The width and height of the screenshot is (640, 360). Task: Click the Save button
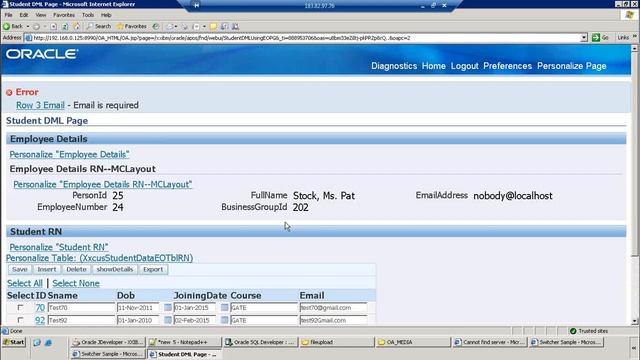20,269
